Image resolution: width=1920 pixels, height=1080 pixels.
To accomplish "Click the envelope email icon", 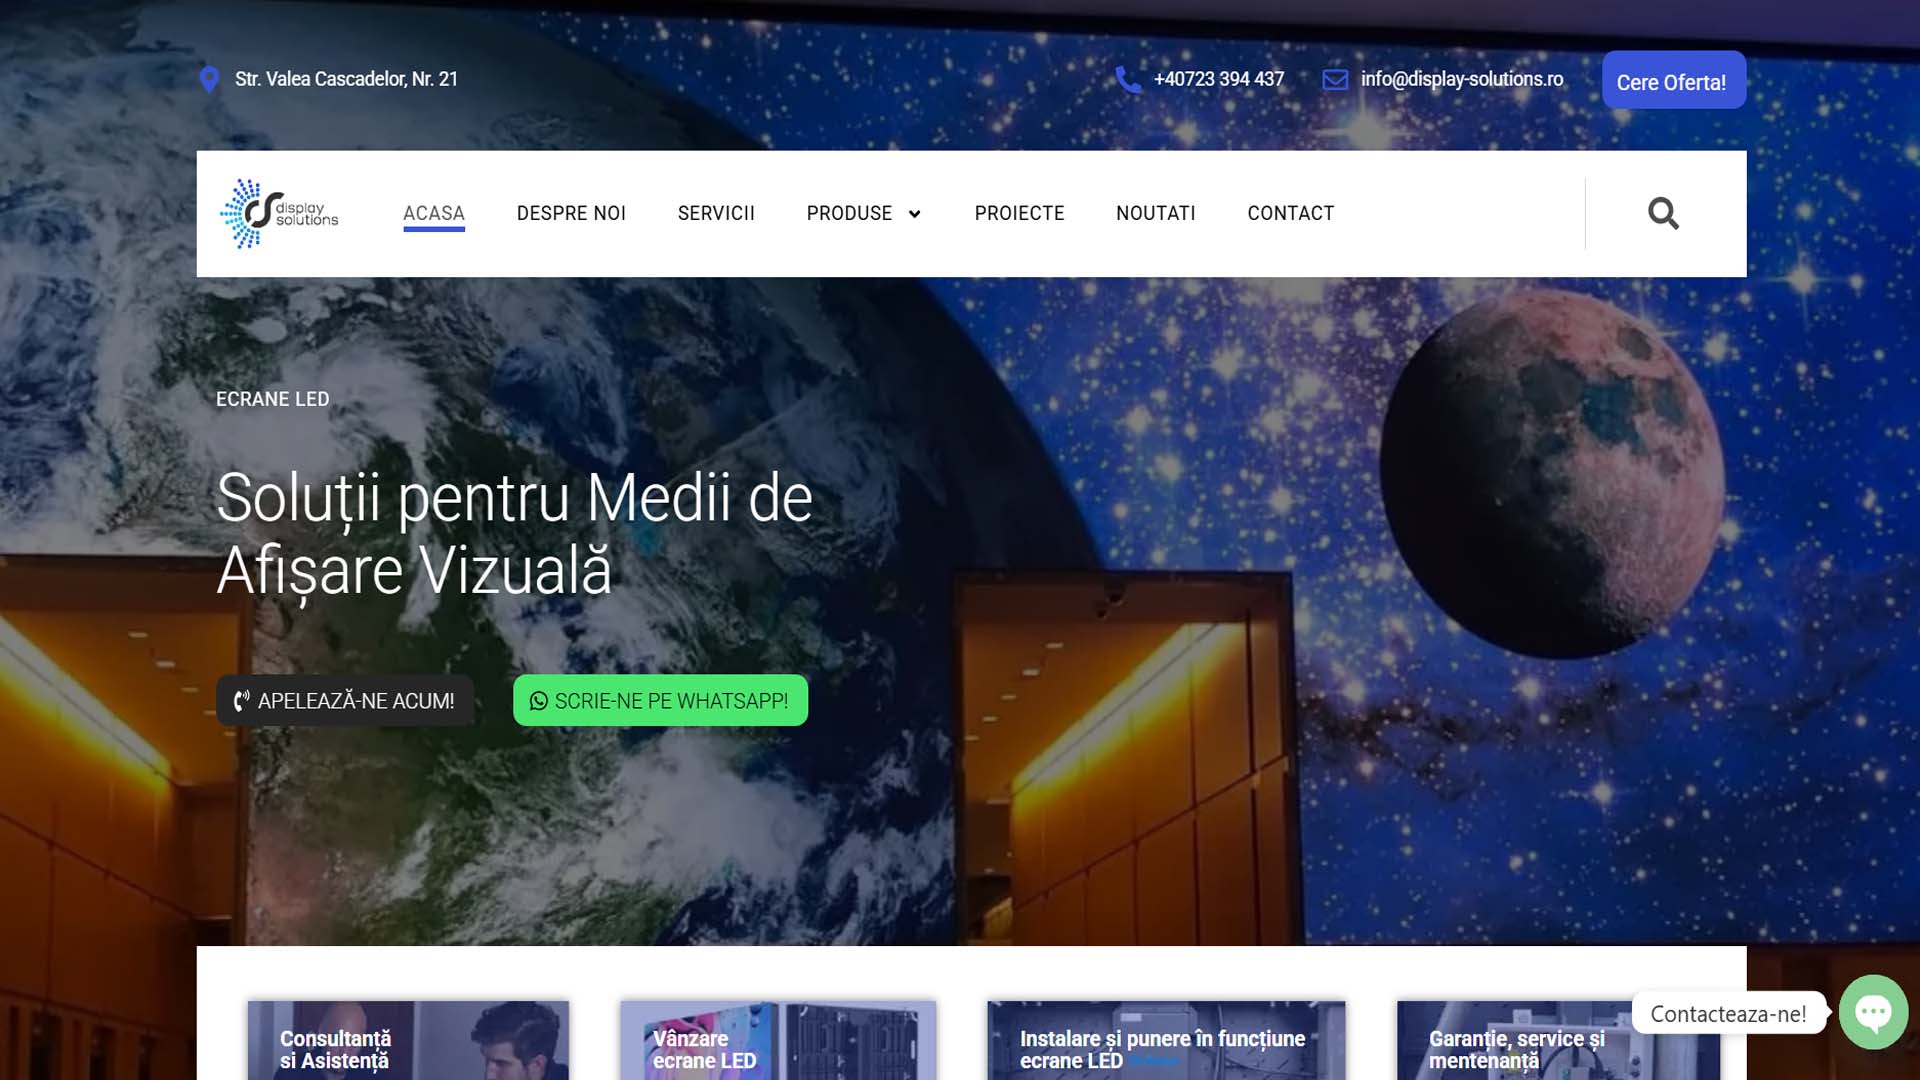I will pos(1335,79).
